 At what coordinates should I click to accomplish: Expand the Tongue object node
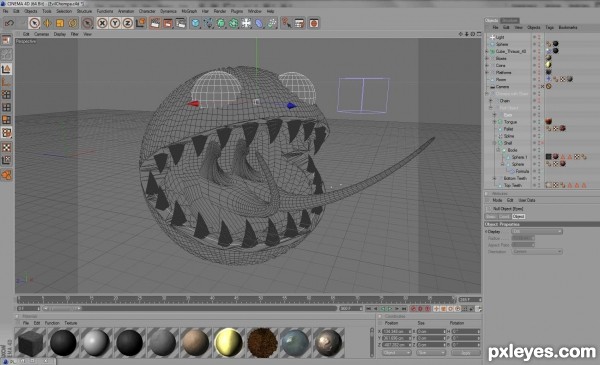494,122
